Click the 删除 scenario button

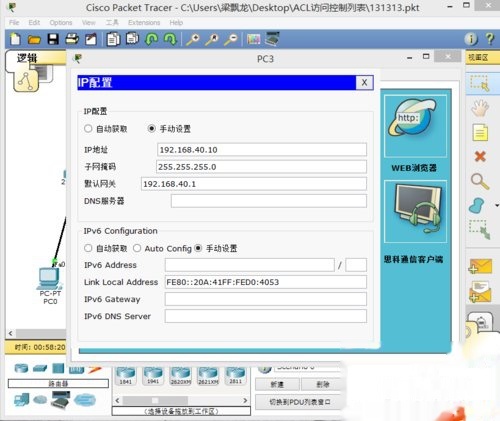coord(323,384)
